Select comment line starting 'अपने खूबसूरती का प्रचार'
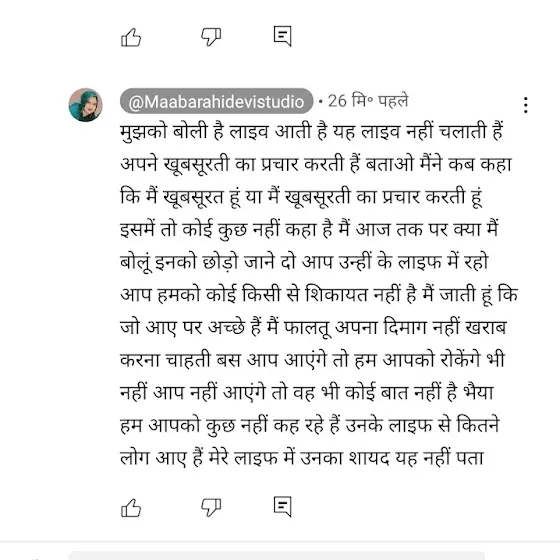560x560 pixels. [316, 164]
